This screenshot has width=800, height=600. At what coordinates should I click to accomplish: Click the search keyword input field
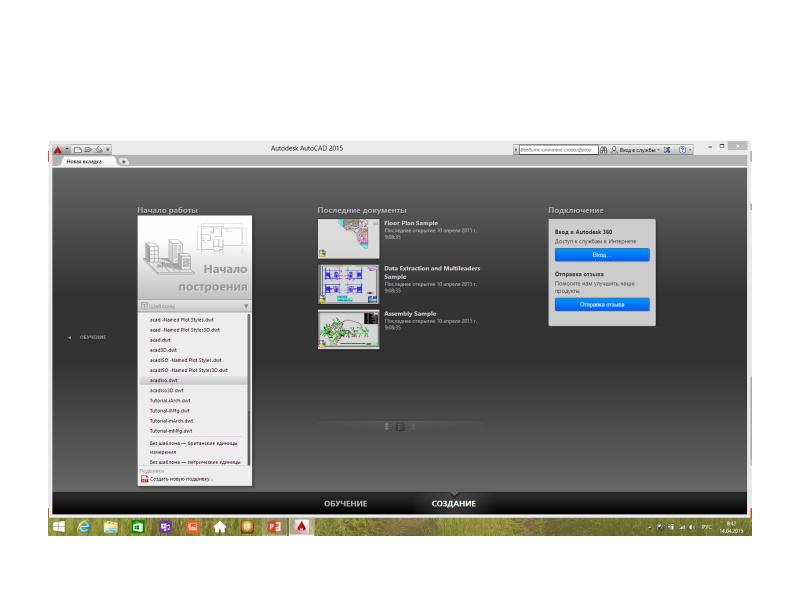558,150
